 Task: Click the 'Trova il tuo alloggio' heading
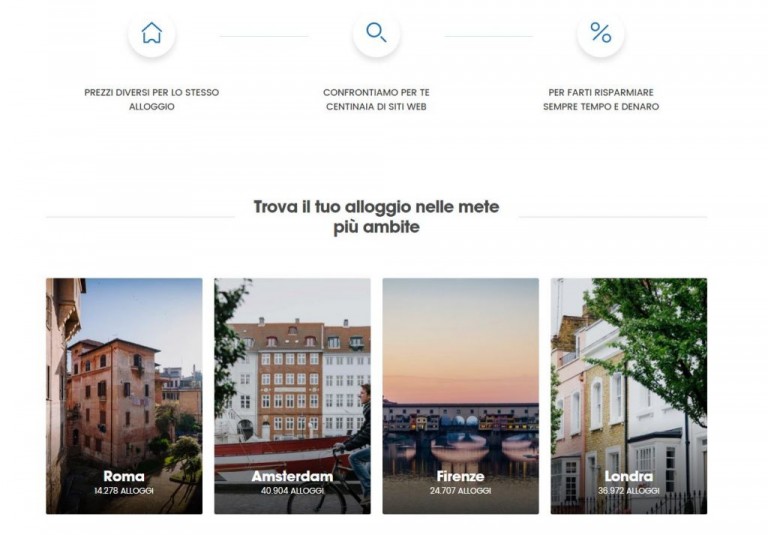pyautogui.click(x=376, y=217)
